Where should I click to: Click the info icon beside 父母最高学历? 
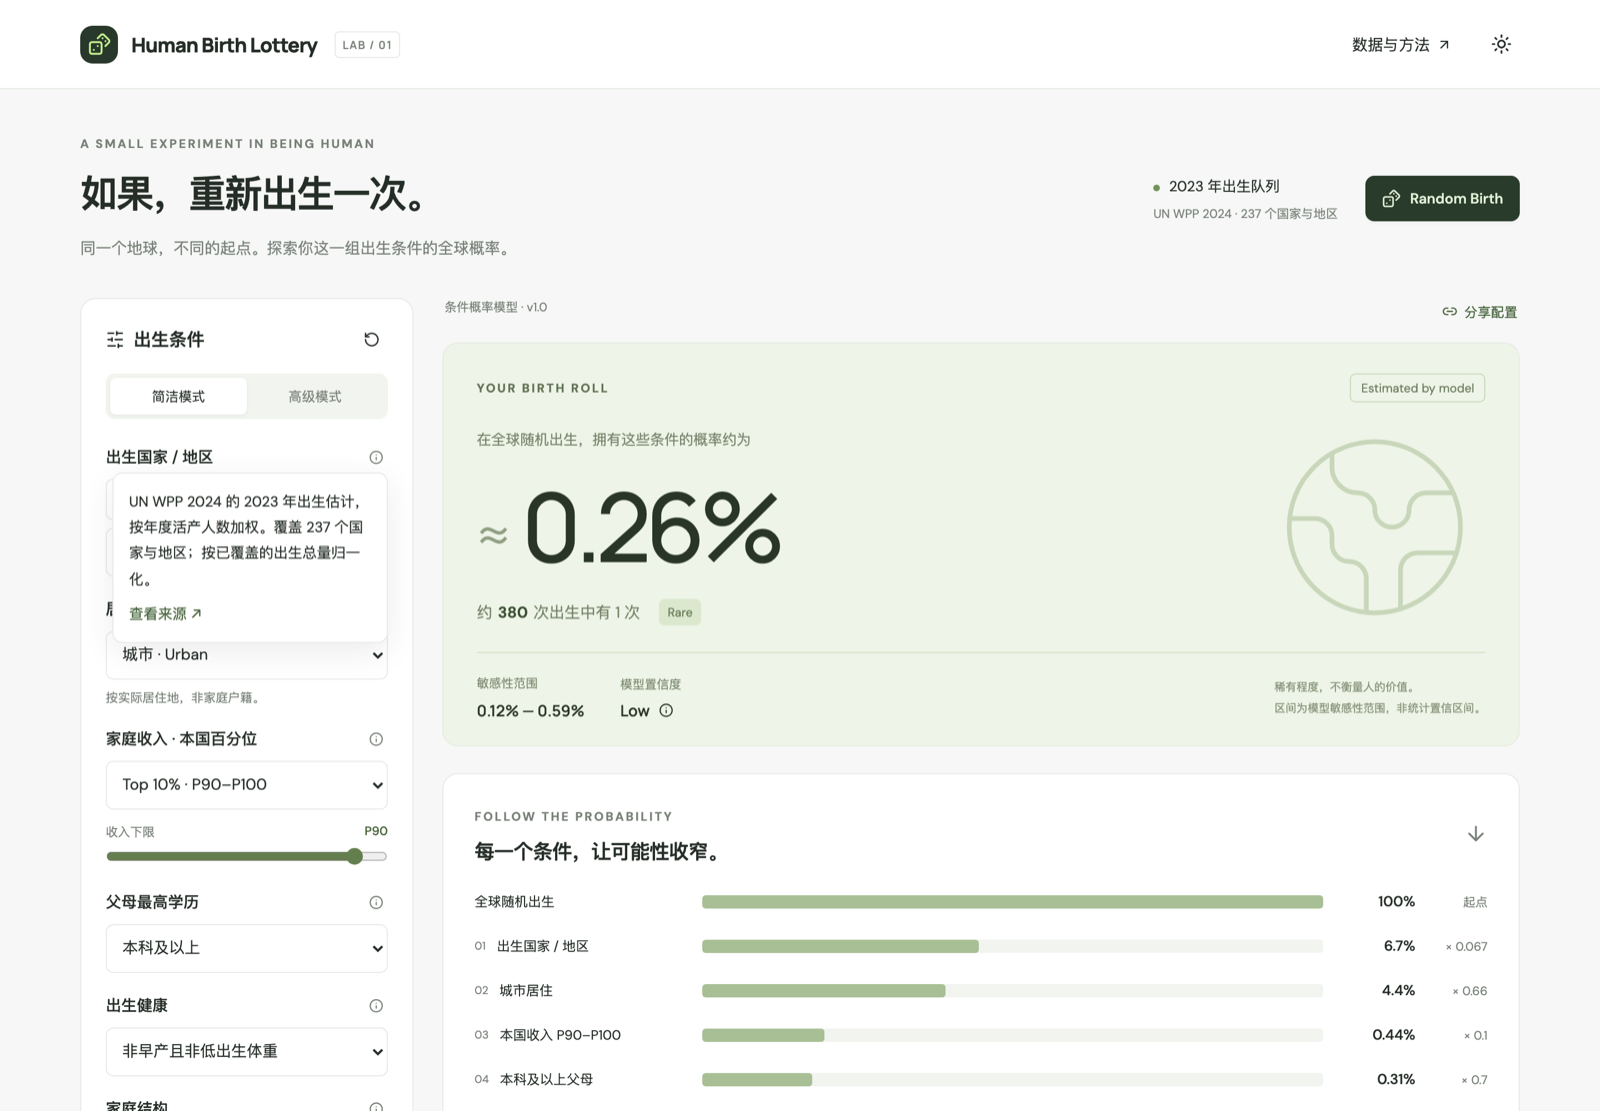point(376,902)
